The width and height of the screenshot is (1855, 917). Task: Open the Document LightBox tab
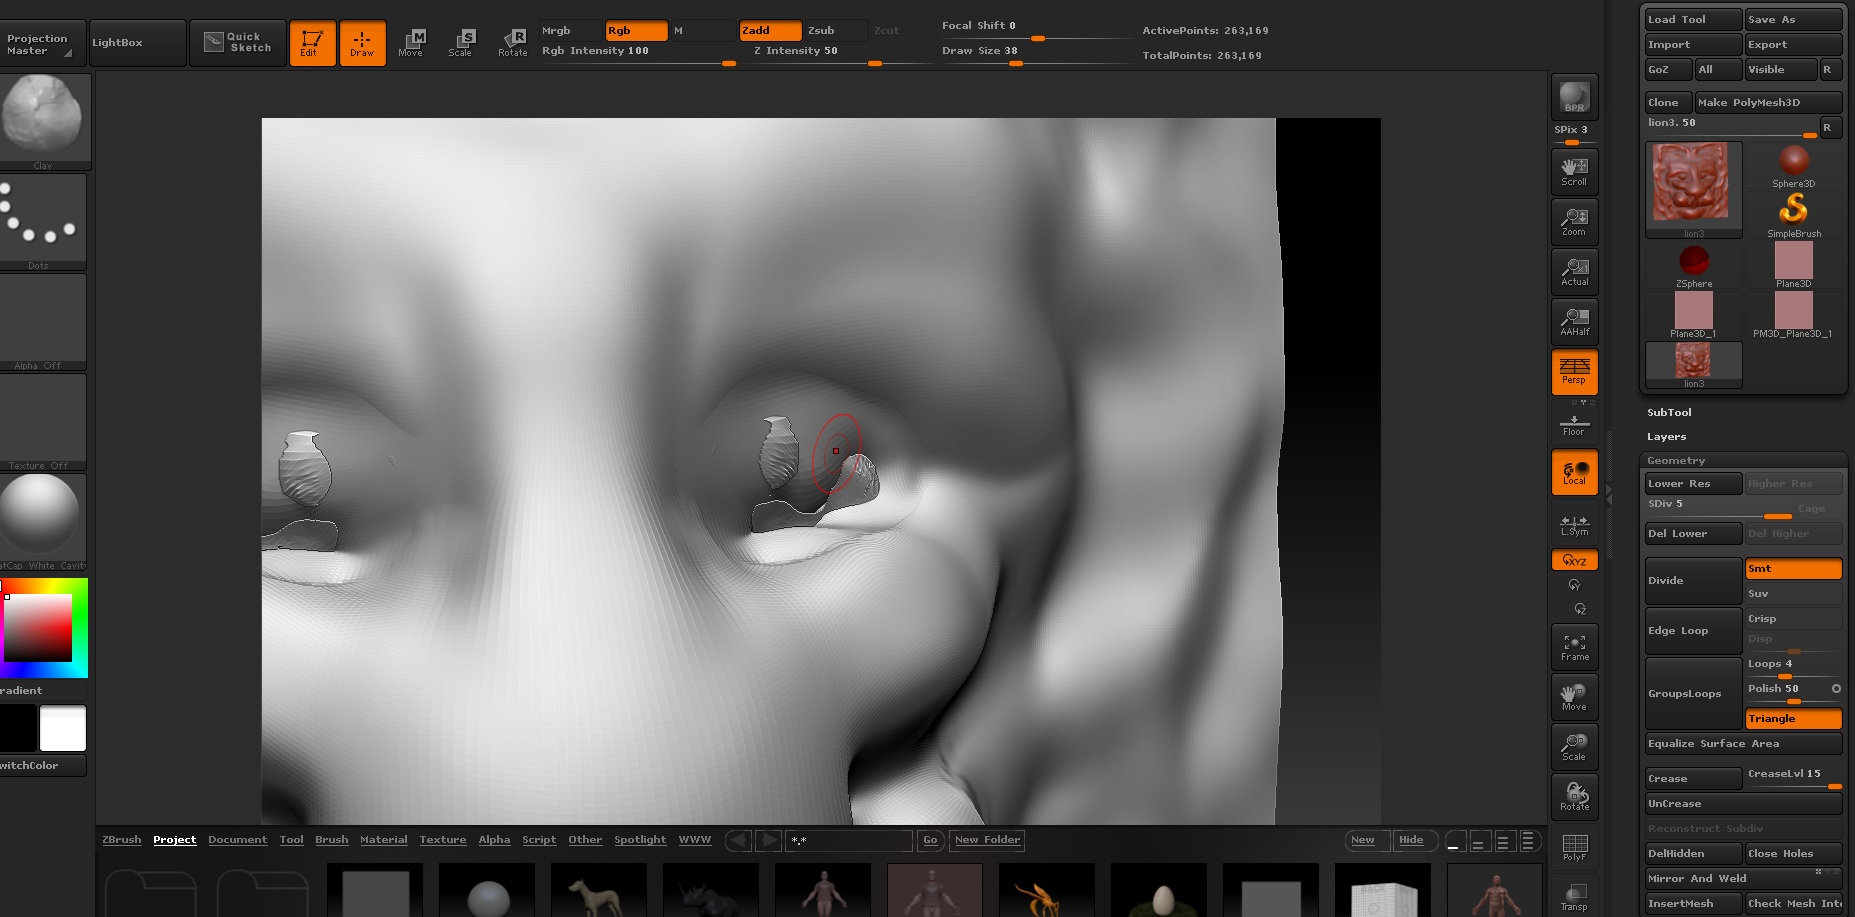238,840
